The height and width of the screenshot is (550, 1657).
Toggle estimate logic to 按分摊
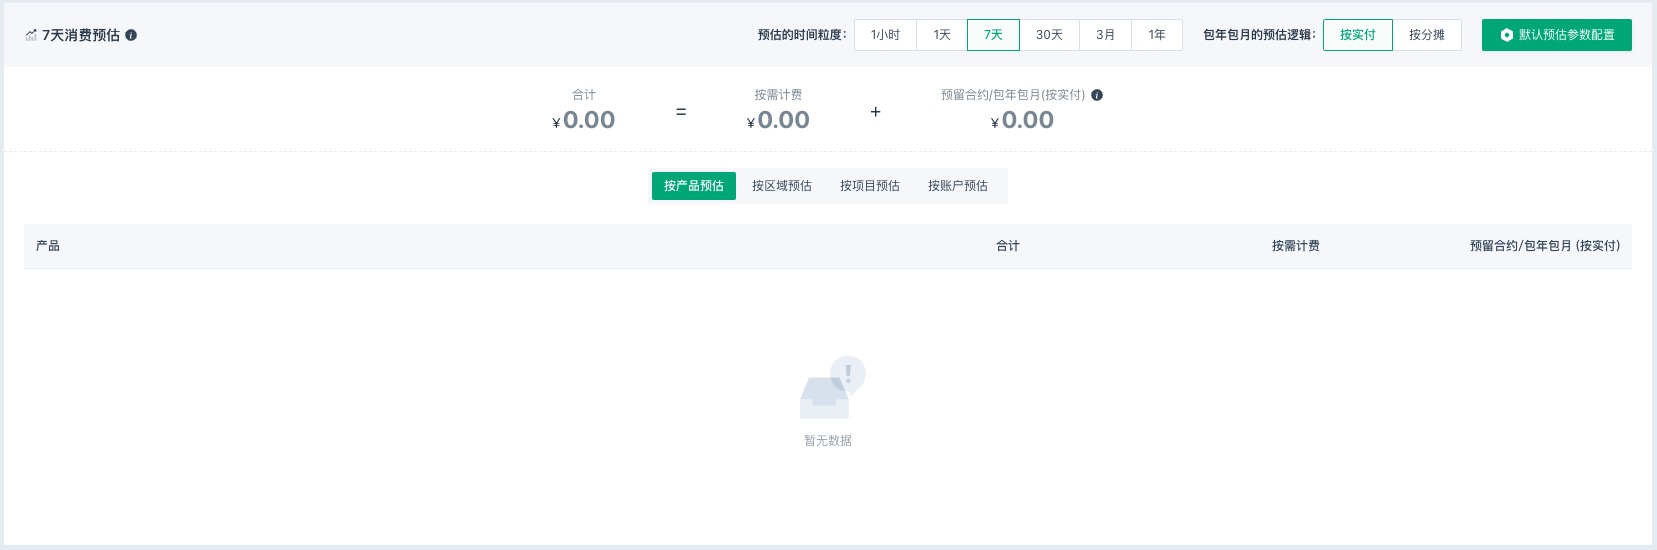pyautogui.click(x=1426, y=35)
